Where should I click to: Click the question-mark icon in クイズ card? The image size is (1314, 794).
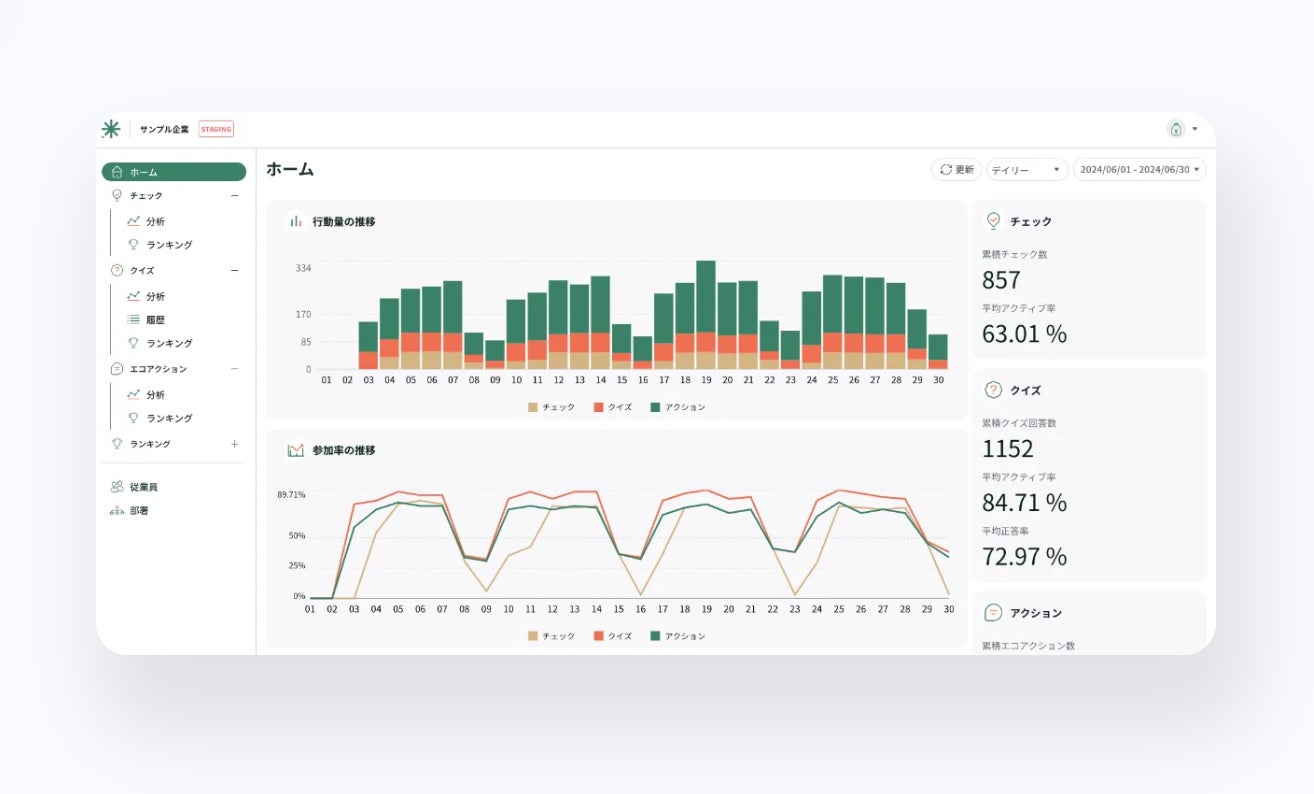click(993, 390)
